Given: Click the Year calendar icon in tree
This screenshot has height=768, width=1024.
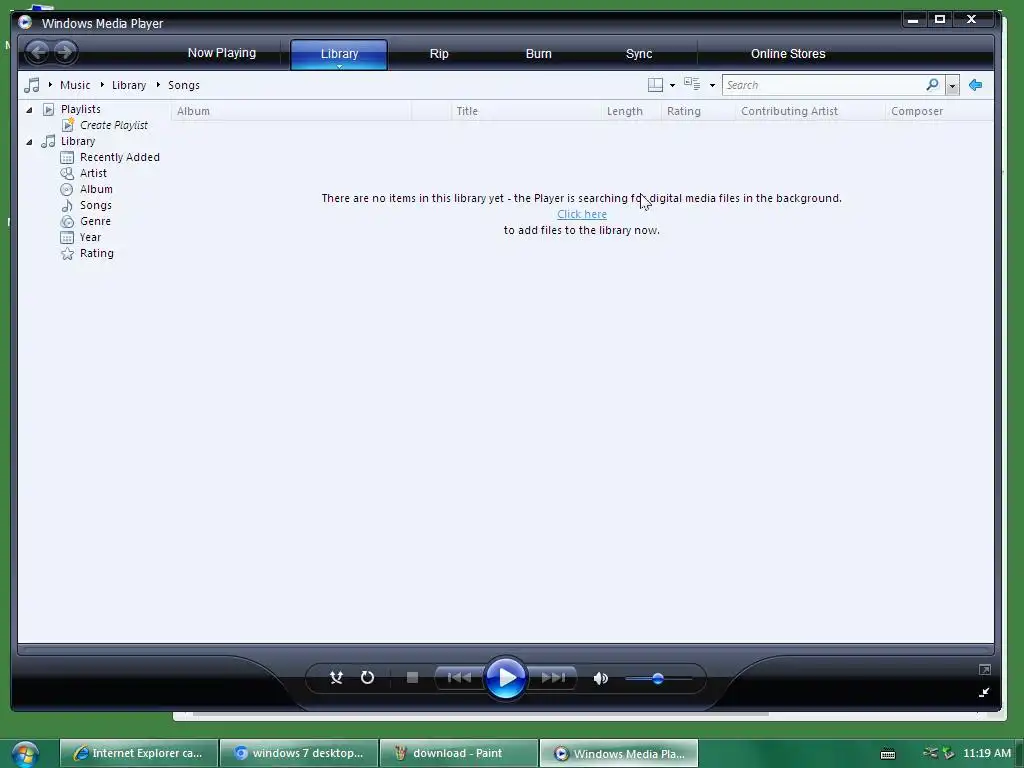Looking at the screenshot, I should [67, 237].
